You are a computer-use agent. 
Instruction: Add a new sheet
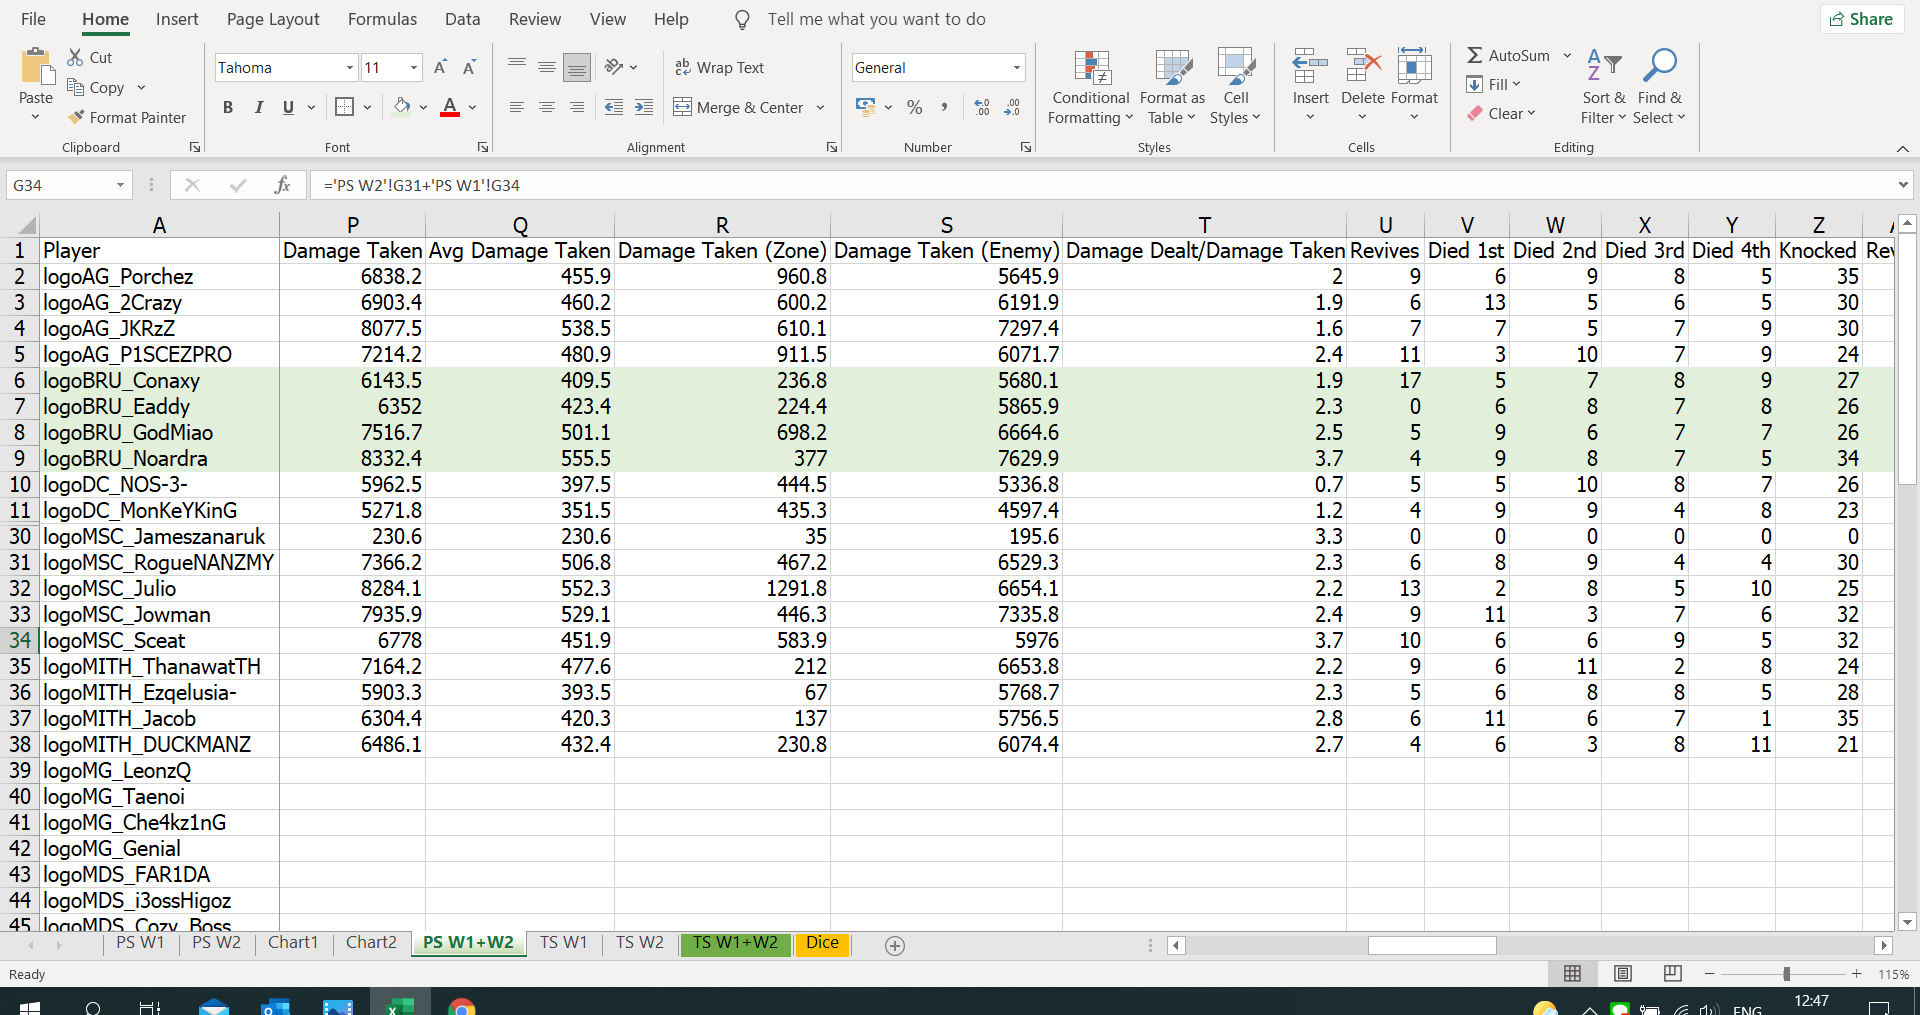[895, 945]
